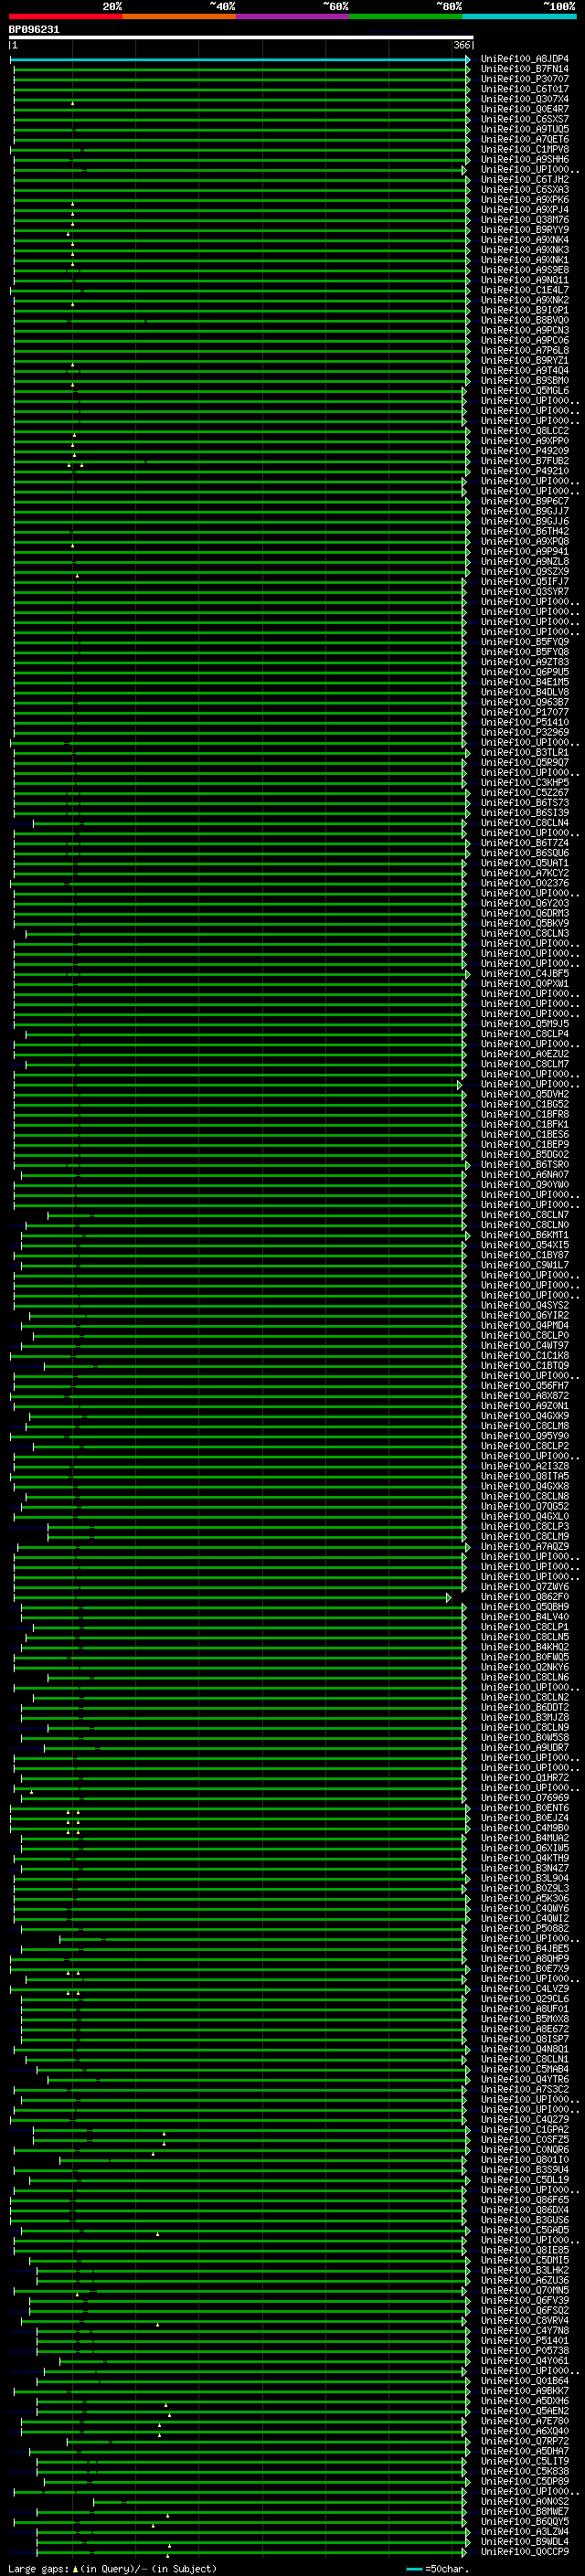This screenshot has height=2576, width=585.
Task: Click the red 20% identity legend segment
Action: (66, 17)
